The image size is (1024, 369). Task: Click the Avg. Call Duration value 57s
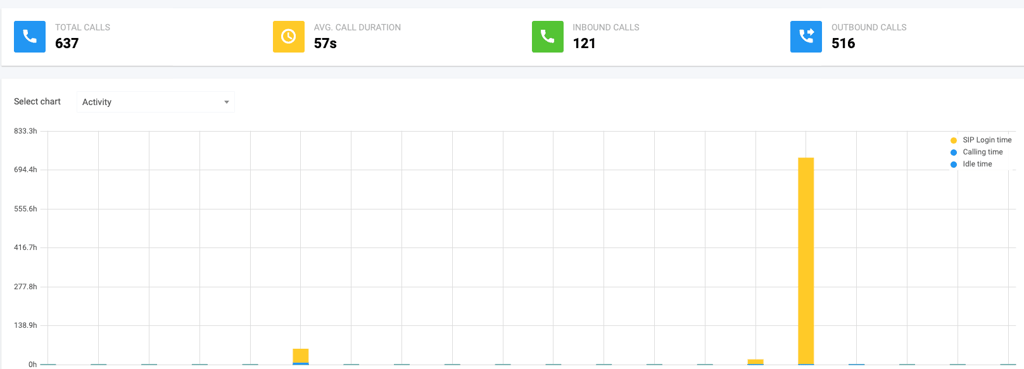(324, 44)
